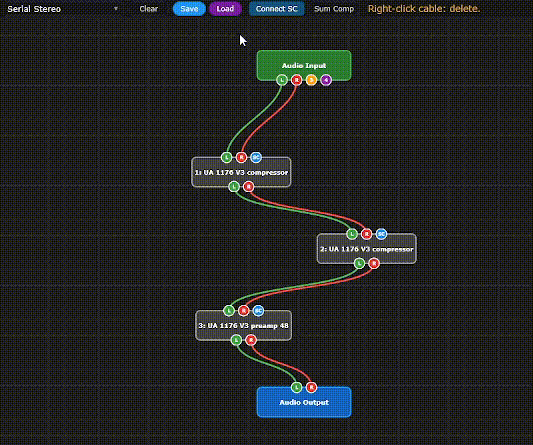Image resolution: width=533 pixels, height=445 pixels.
Task: Click SC sidechain port of preamp 48 node
Action: click(258, 310)
